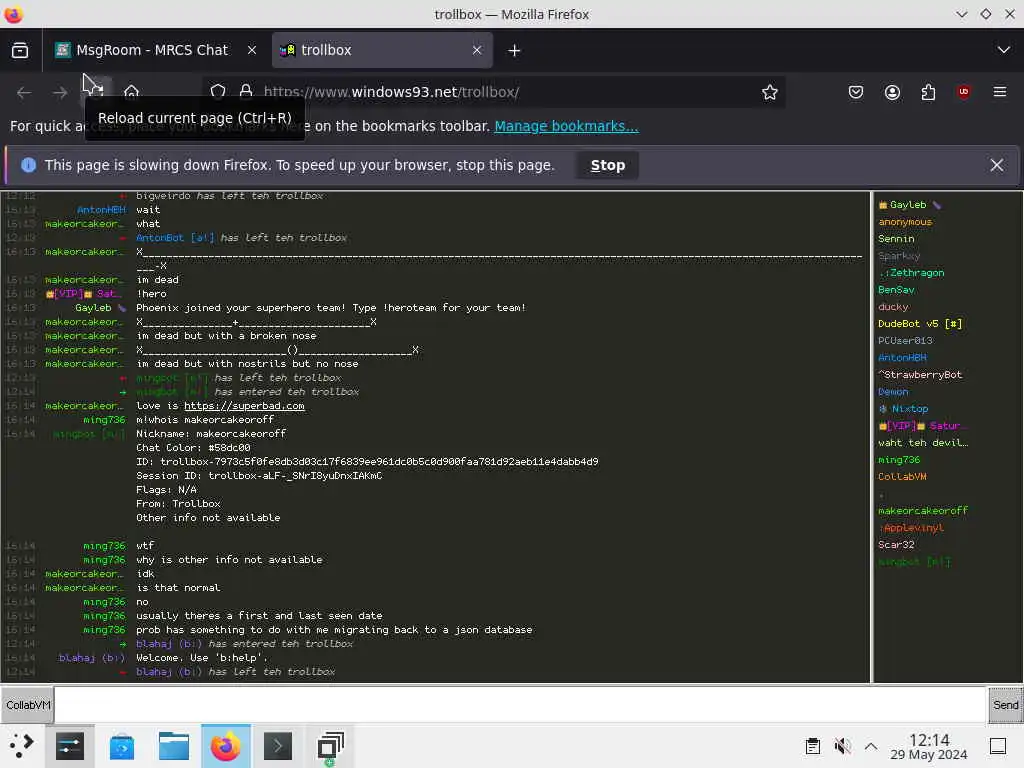Select CollabVM in the user list
This screenshot has width=1024, height=768.
(902, 477)
